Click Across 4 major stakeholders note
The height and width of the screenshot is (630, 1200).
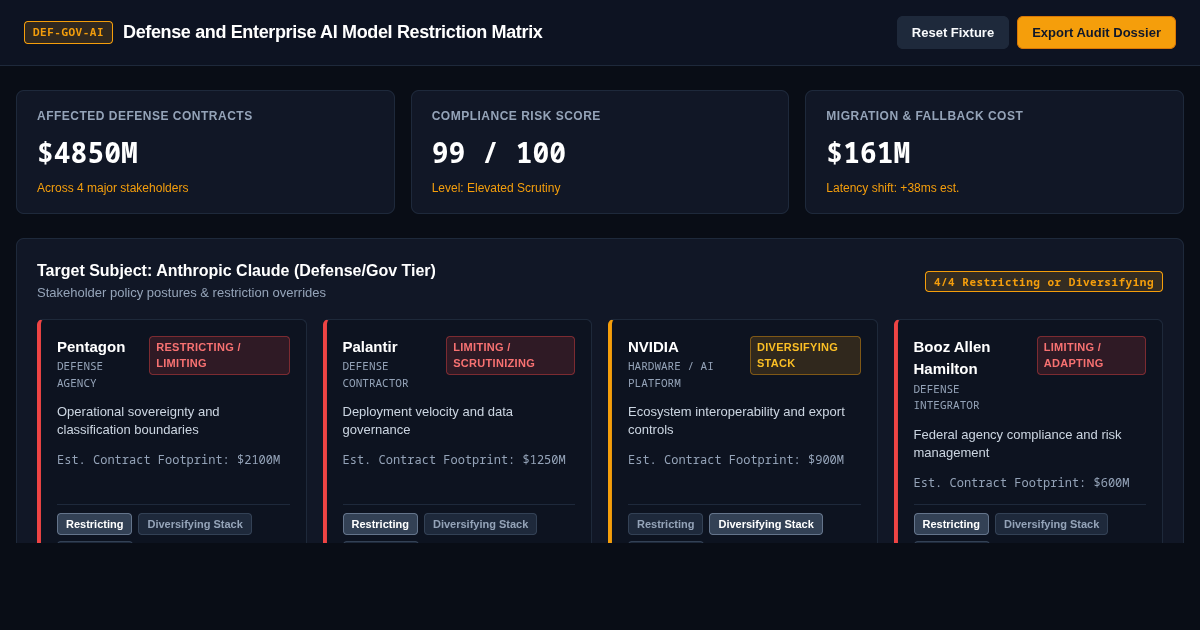(112, 188)
